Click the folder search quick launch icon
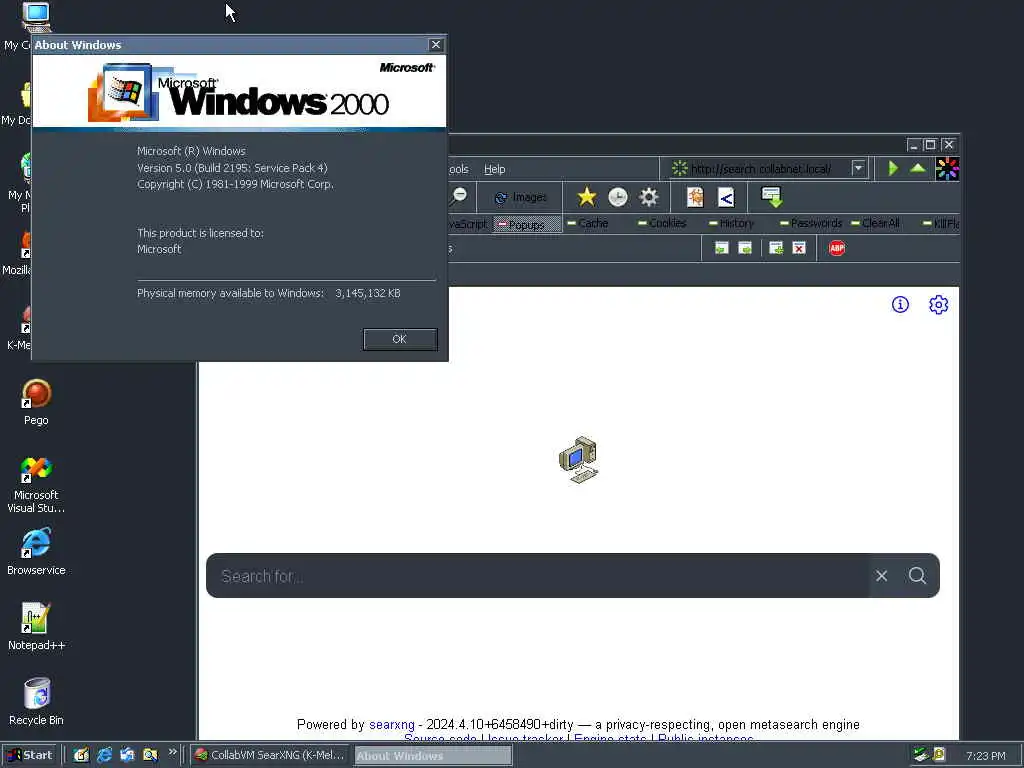 click(150, 755)
